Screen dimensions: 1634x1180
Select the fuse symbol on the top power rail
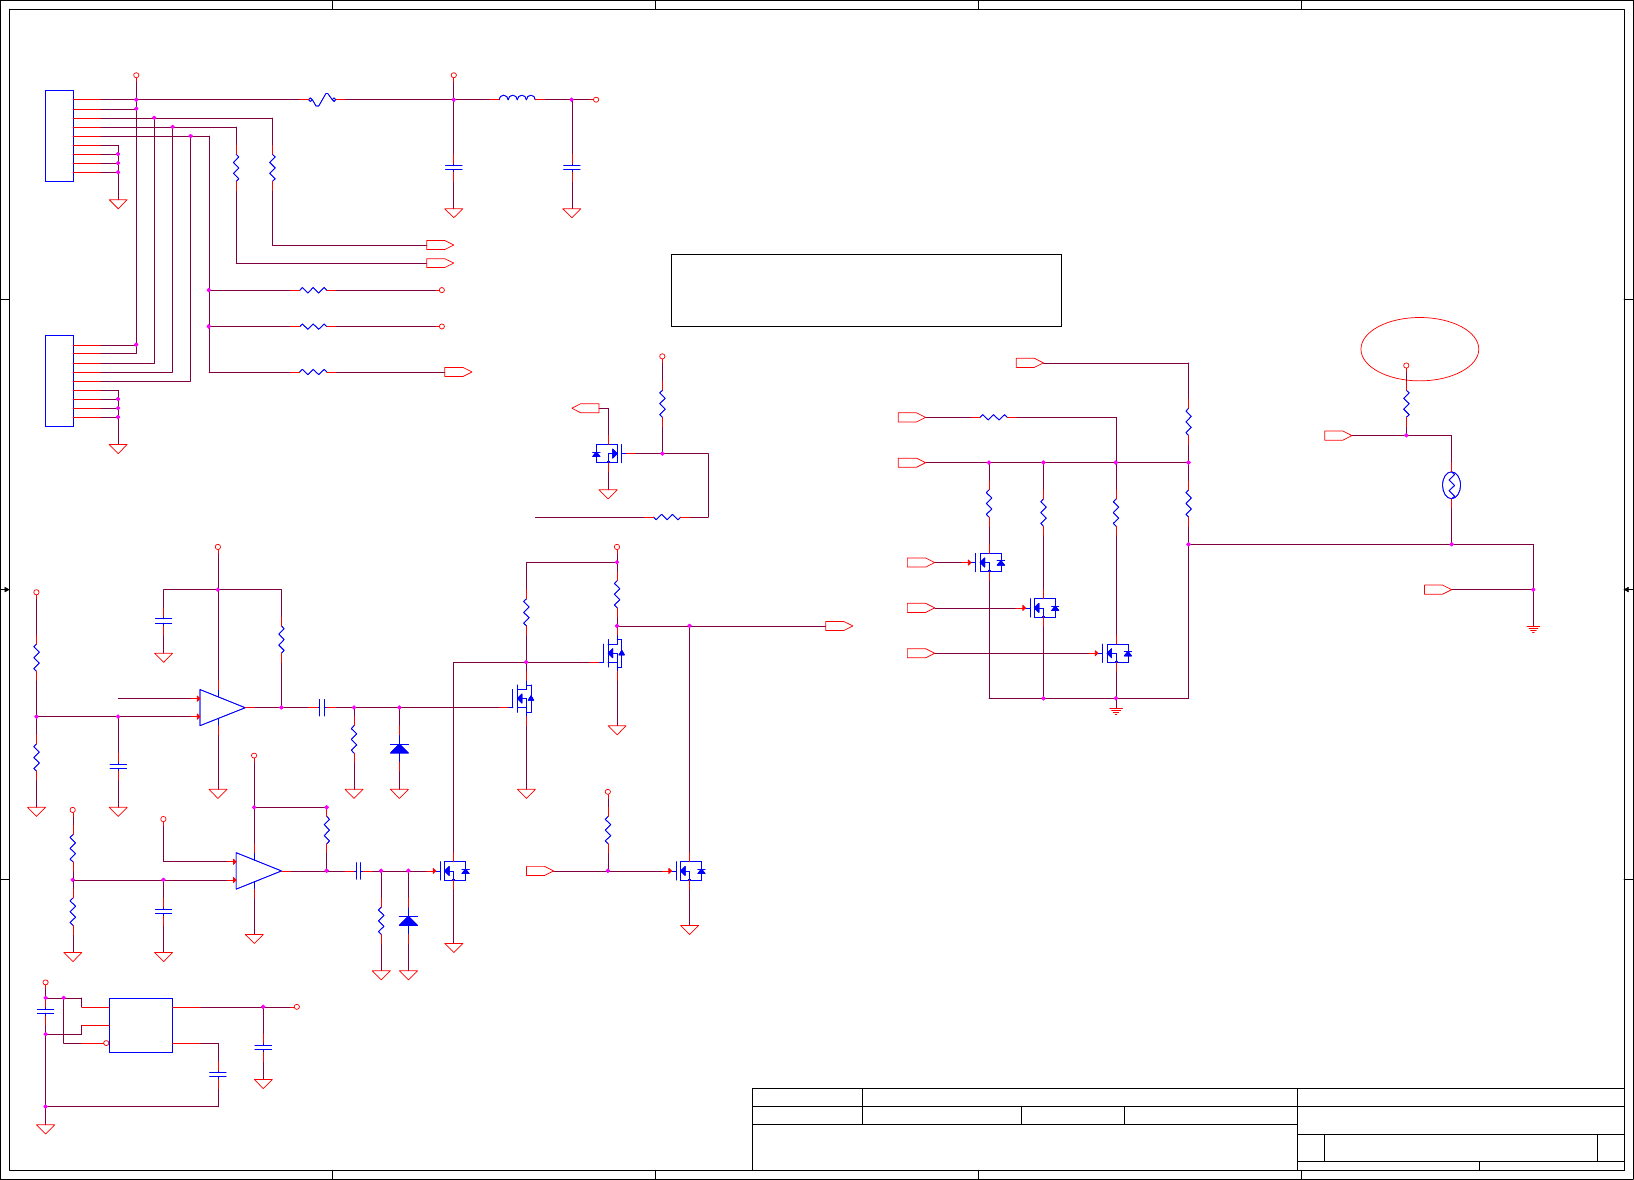pos(321,100)
